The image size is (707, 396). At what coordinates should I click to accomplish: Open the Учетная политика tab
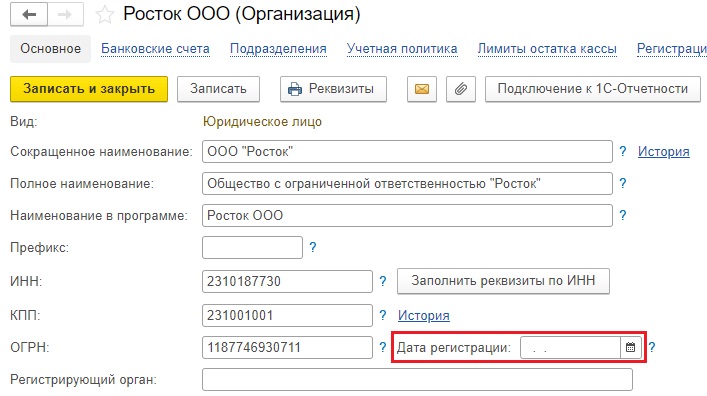[x=402, y=49]
